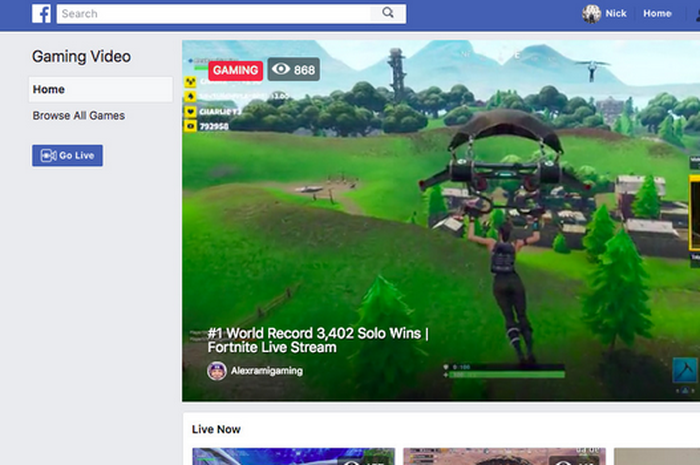Focus the Search input field
This screenshot has height=465, width=700.
(x=213, y=14)
